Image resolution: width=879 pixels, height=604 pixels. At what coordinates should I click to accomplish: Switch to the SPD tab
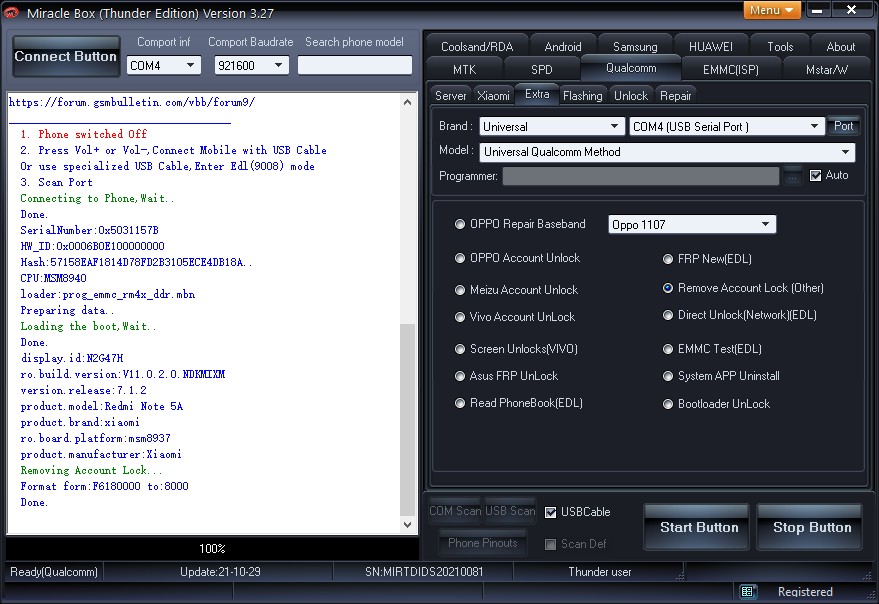pyautogui.click(x=542, y=70)
